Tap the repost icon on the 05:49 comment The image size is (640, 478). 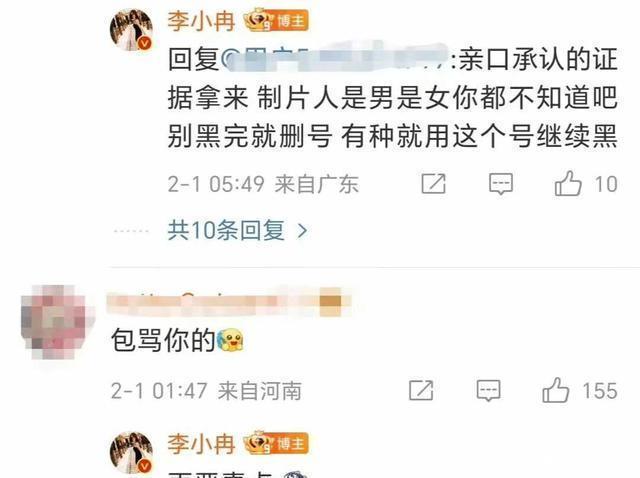click(x=433, y=184)
